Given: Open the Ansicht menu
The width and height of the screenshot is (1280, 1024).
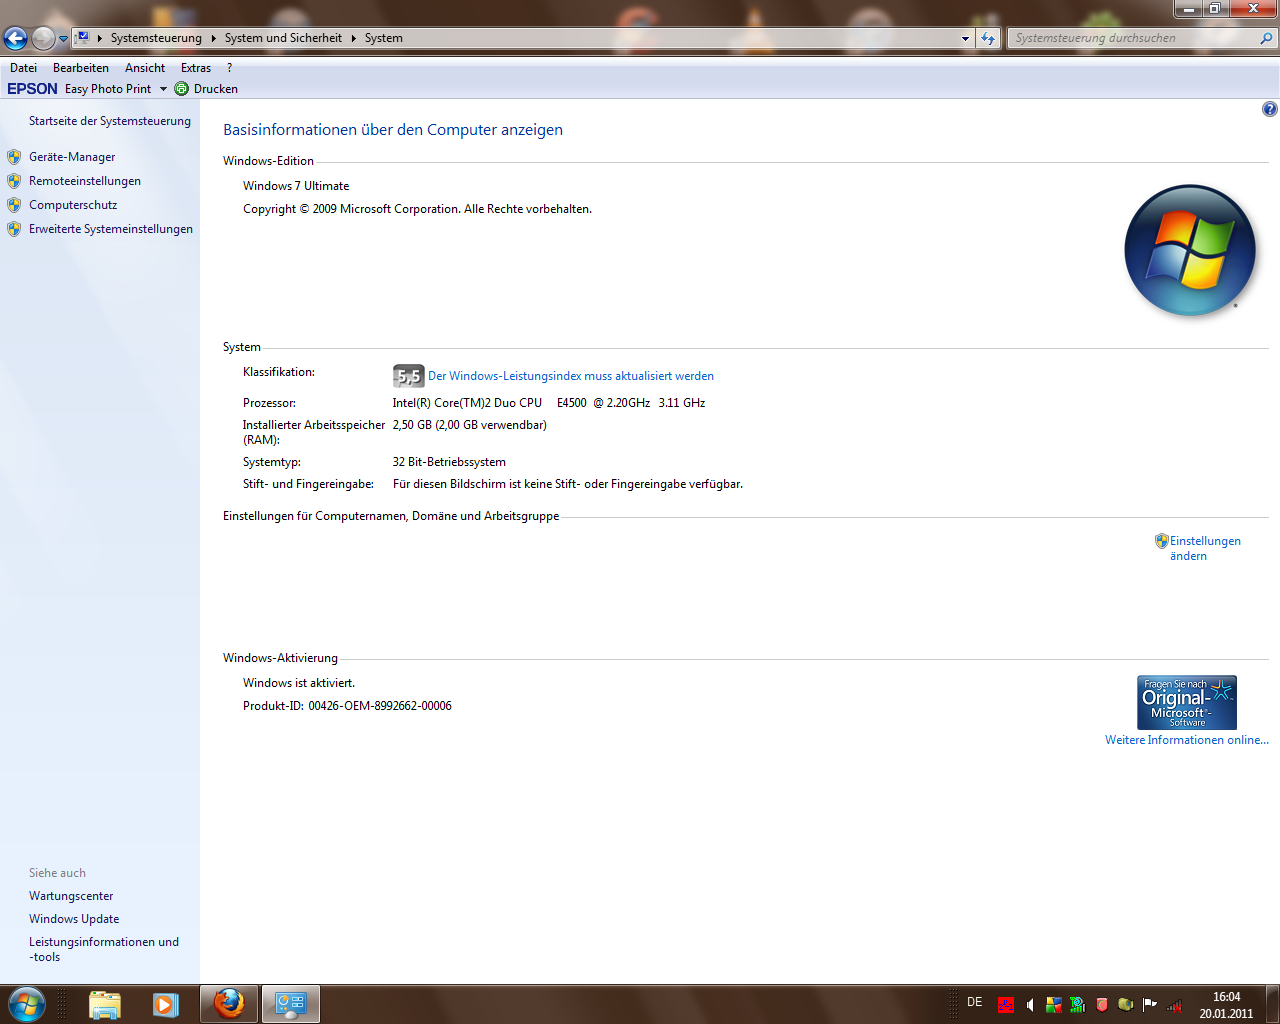Looking at the screenshot, I should point(145,68).
